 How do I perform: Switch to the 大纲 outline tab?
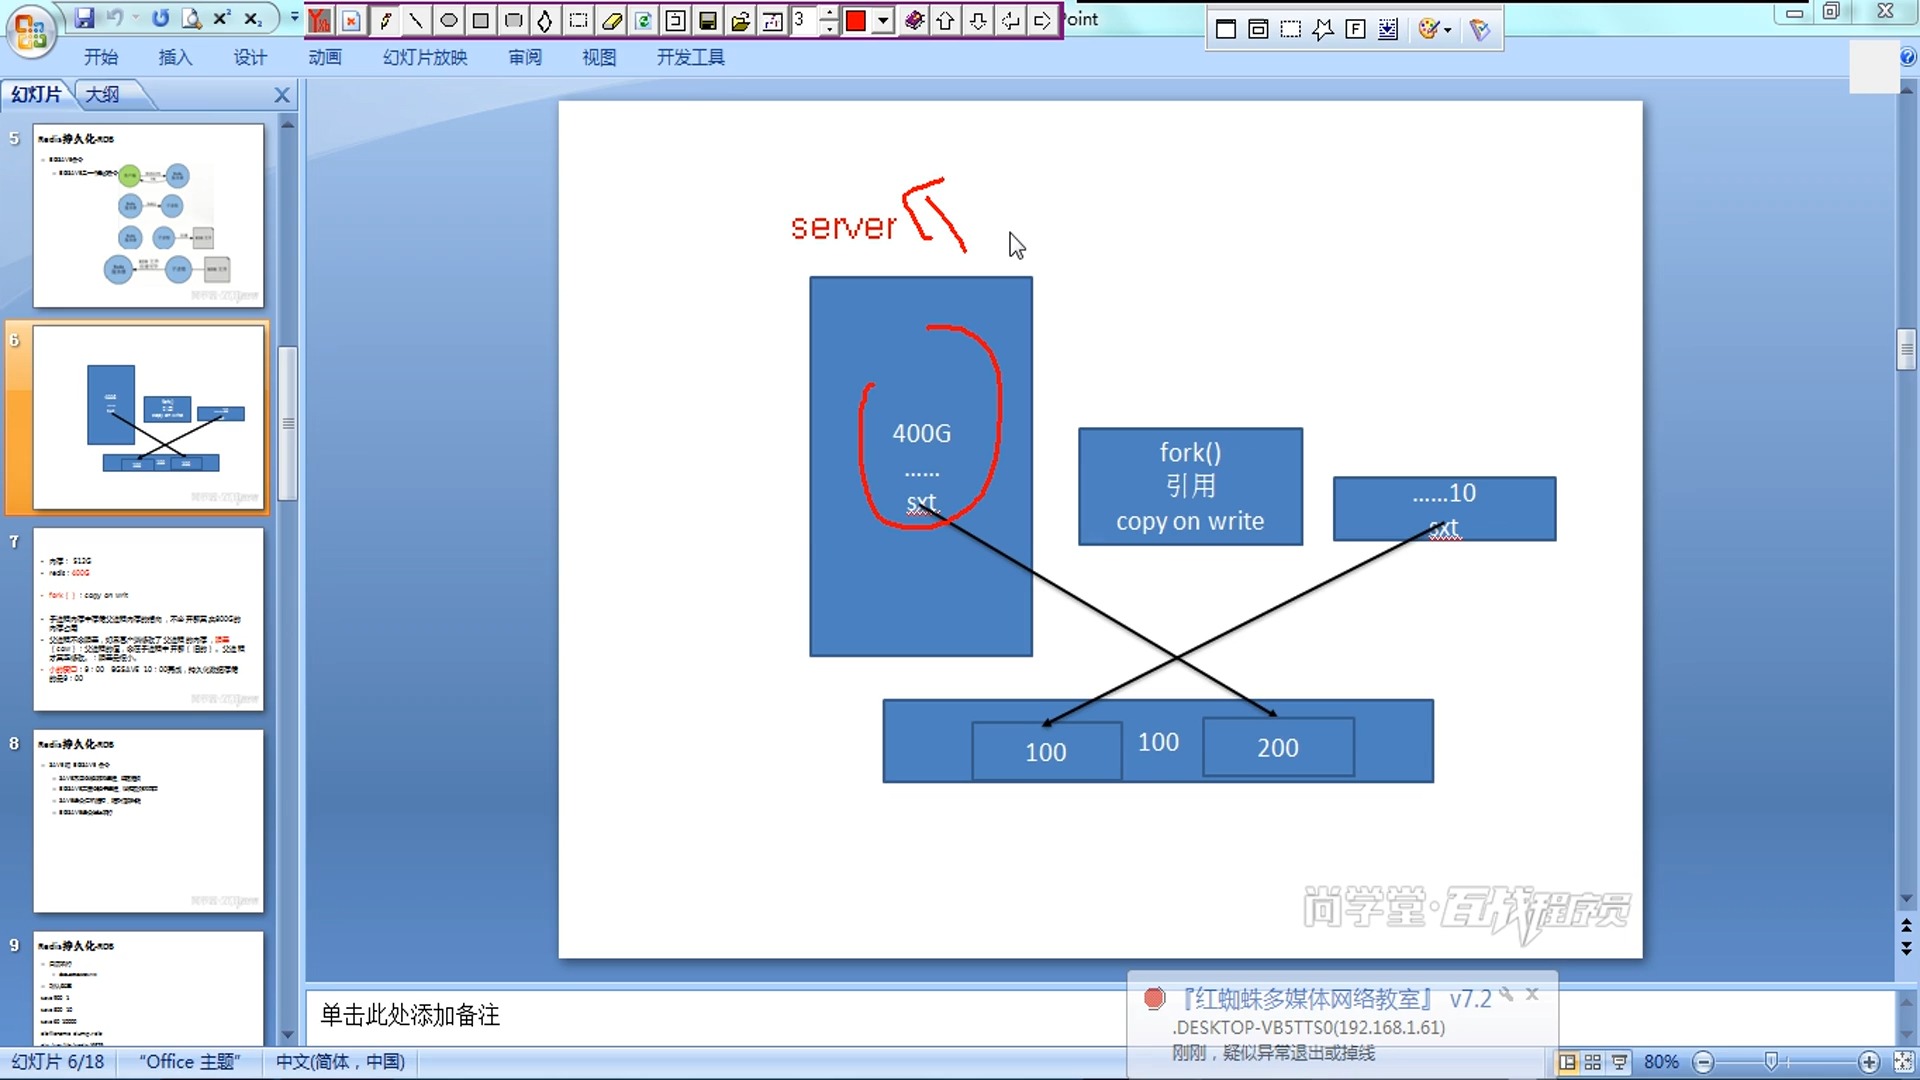tap(103, 94)
